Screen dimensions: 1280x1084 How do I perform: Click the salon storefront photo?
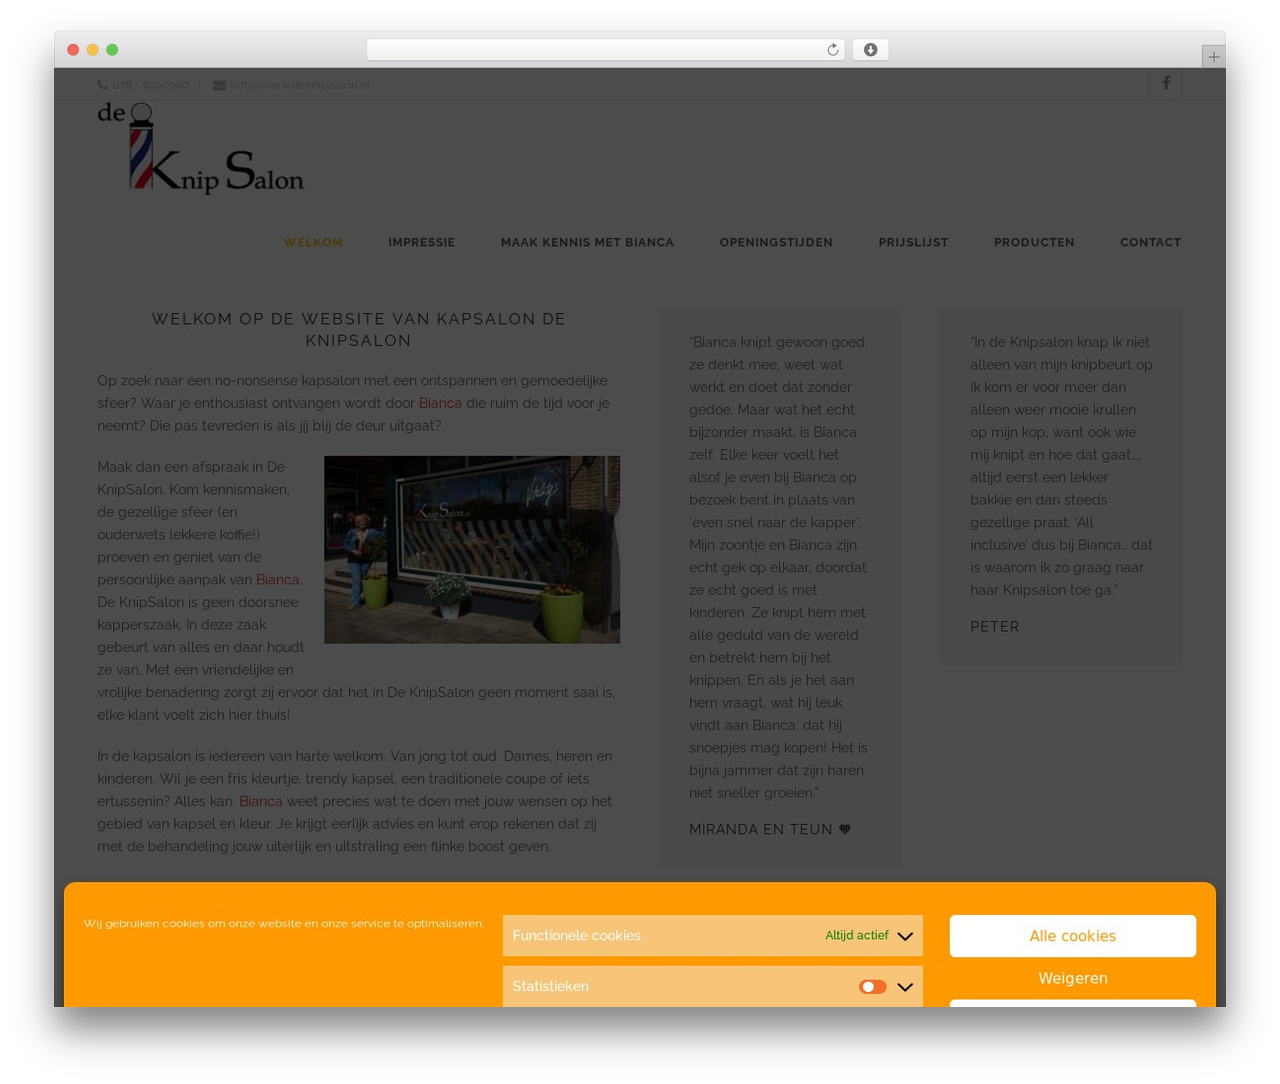point(472,550)
